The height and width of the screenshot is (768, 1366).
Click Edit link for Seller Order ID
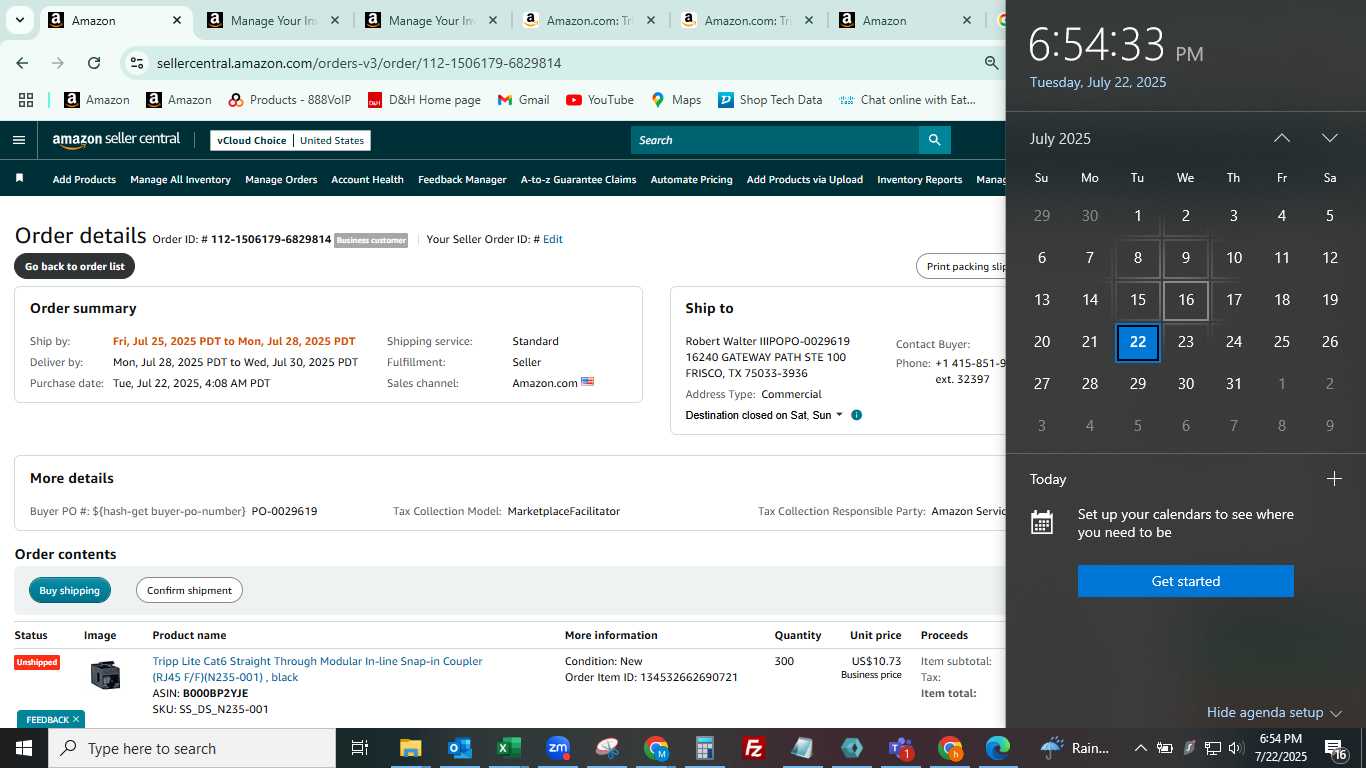click(552, 239)
